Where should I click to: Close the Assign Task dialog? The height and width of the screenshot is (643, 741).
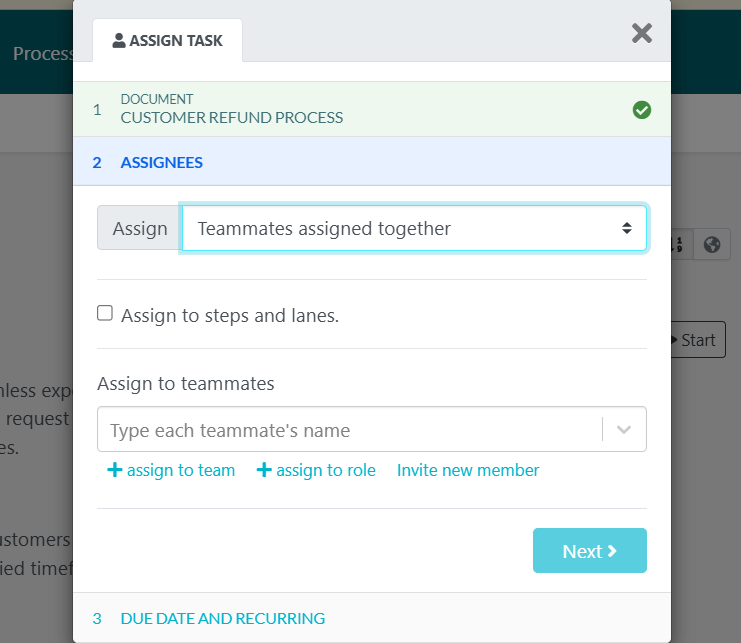coord(642,34)
